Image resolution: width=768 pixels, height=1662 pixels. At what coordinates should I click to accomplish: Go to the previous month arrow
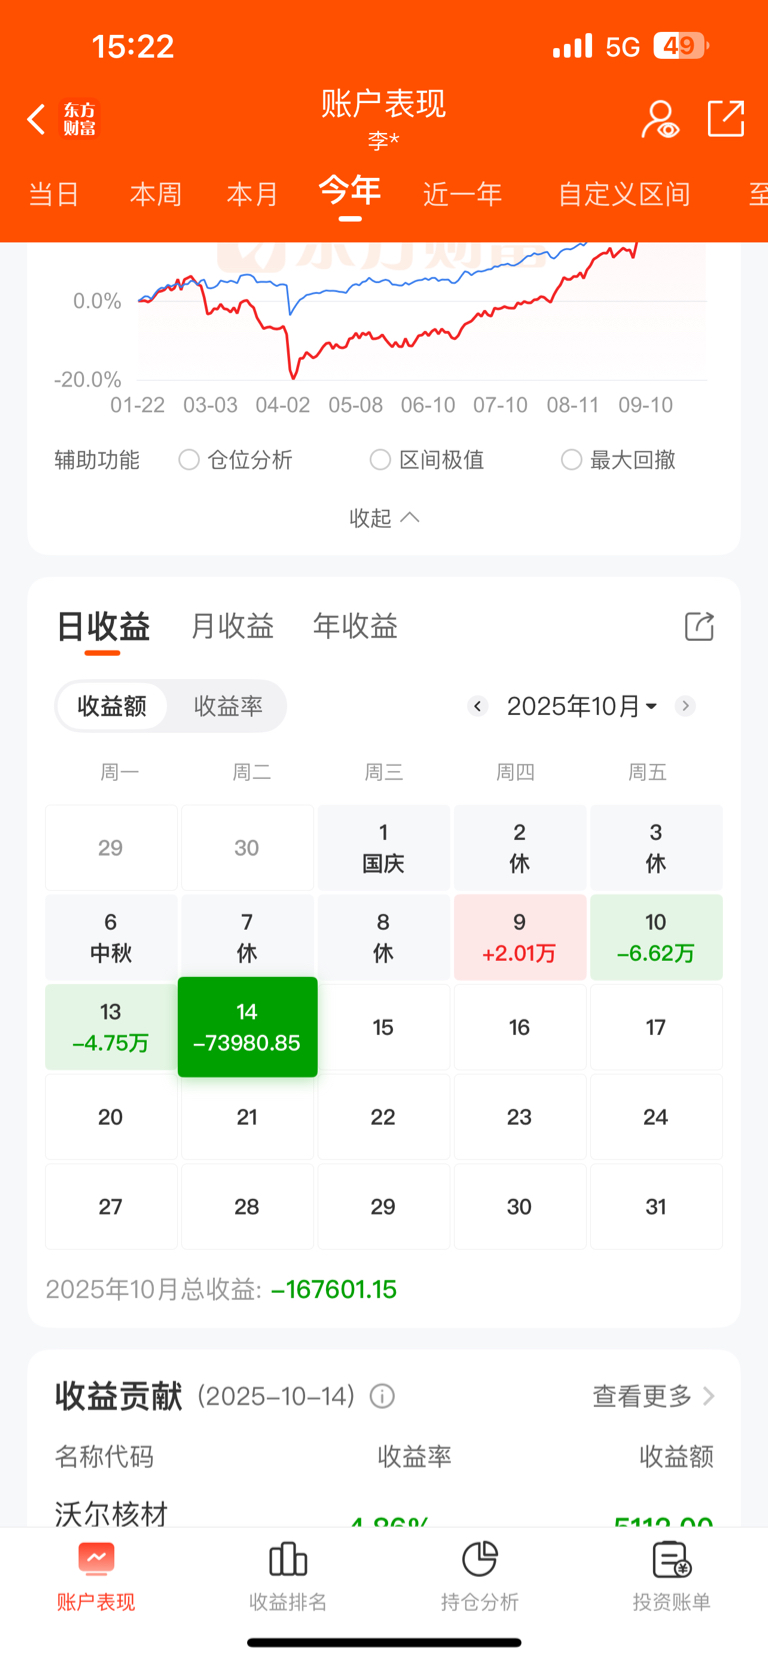(x=478, y=706)
